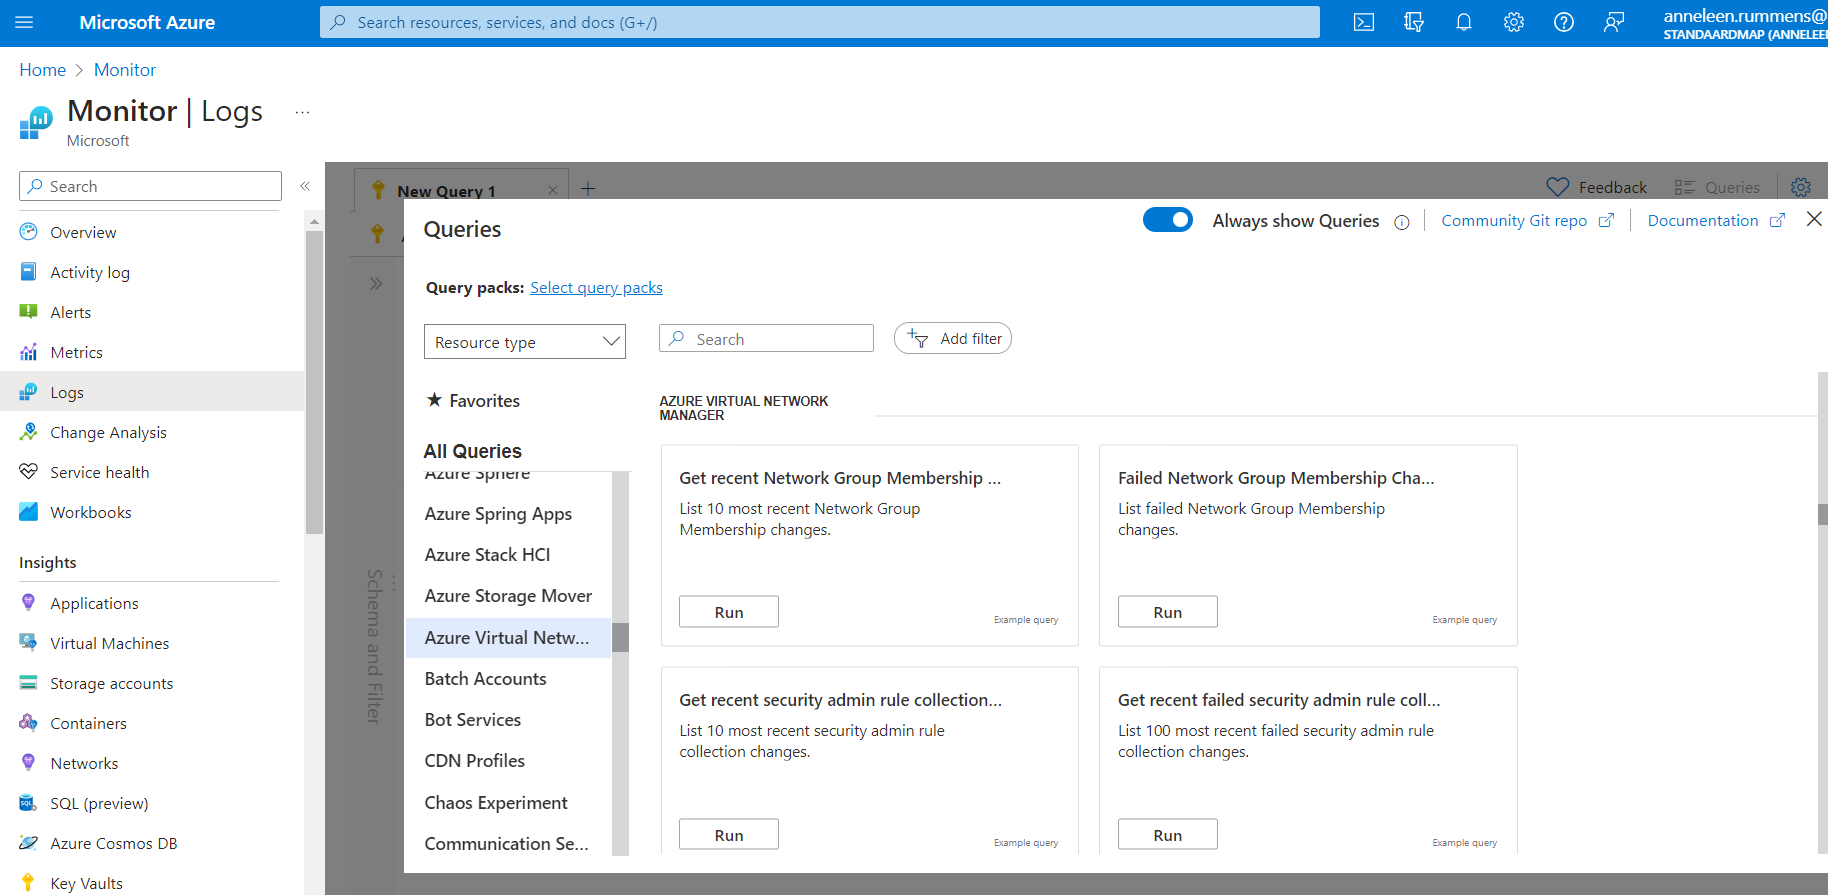This screenshot has width=1828, height=895.
Task: Run Failed Network Group Membership Changes query
Action: coord(1168,612)
